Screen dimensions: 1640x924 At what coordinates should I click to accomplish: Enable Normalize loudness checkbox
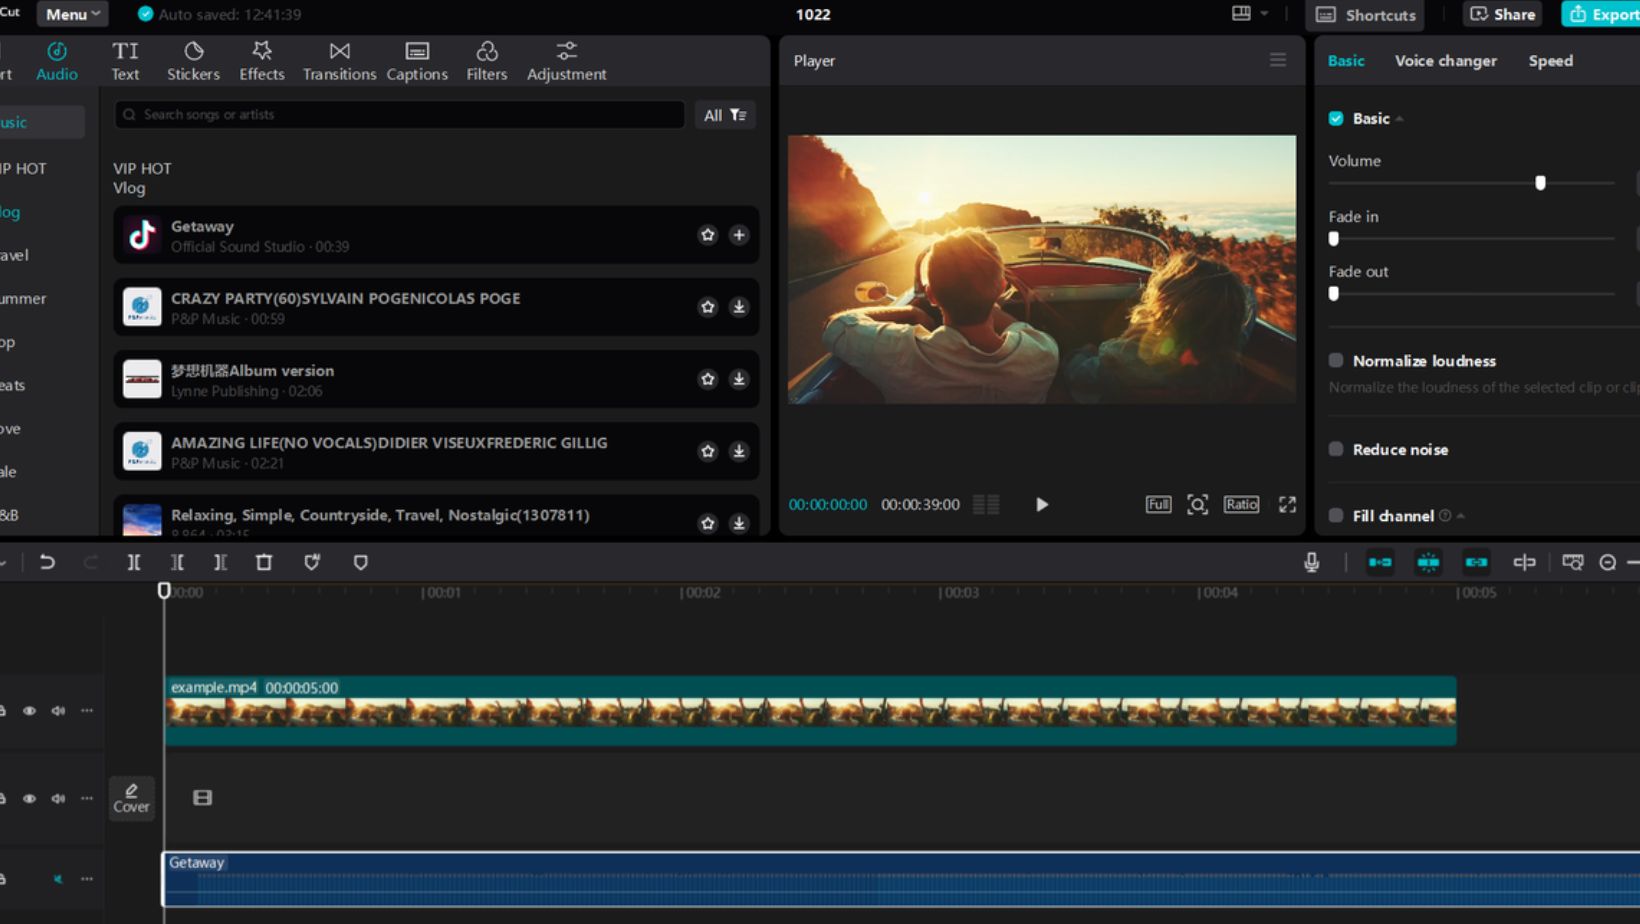(x=1336, y=360)
